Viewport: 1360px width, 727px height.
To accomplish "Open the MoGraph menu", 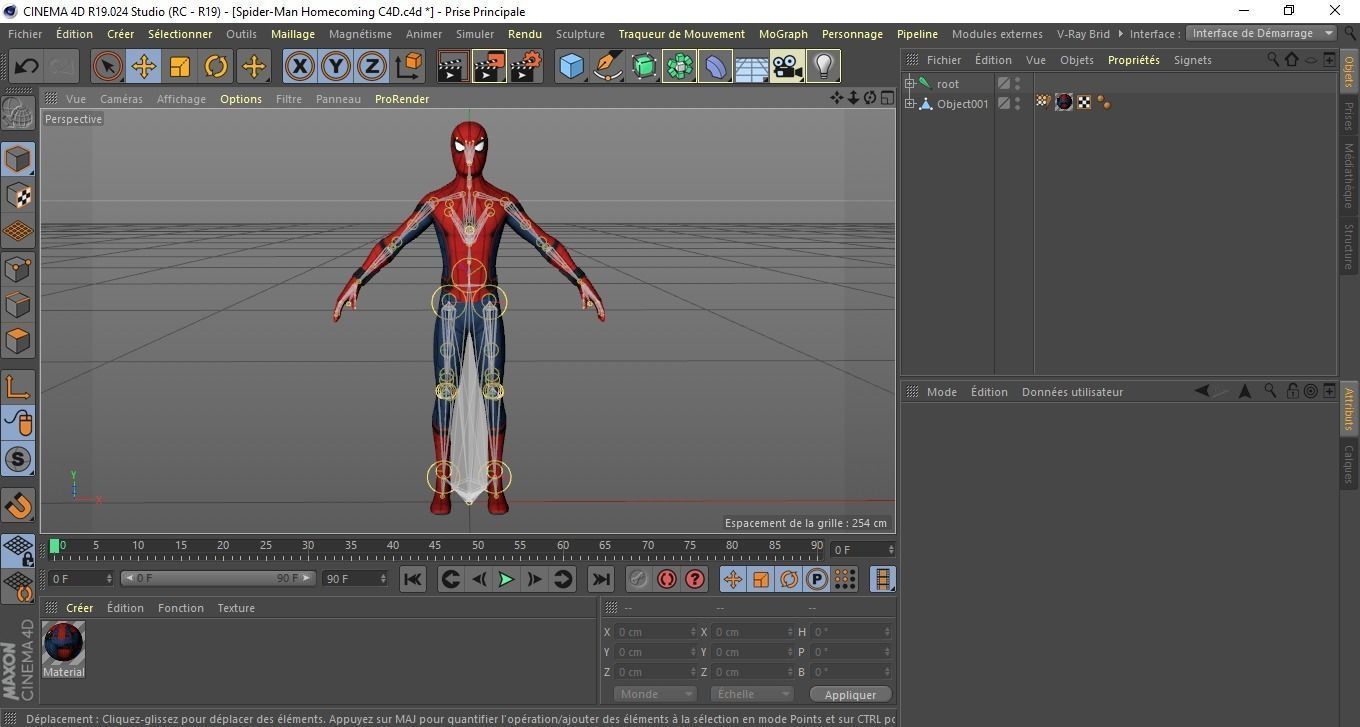I will (x=783, y=34).
